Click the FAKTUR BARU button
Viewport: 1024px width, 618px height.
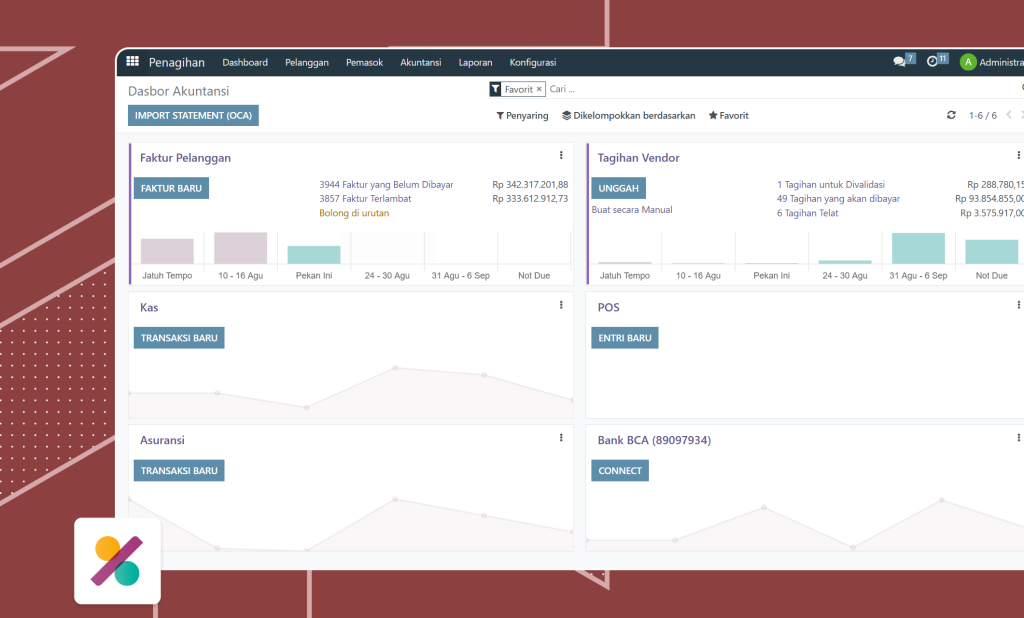click(x=171, y=188)
